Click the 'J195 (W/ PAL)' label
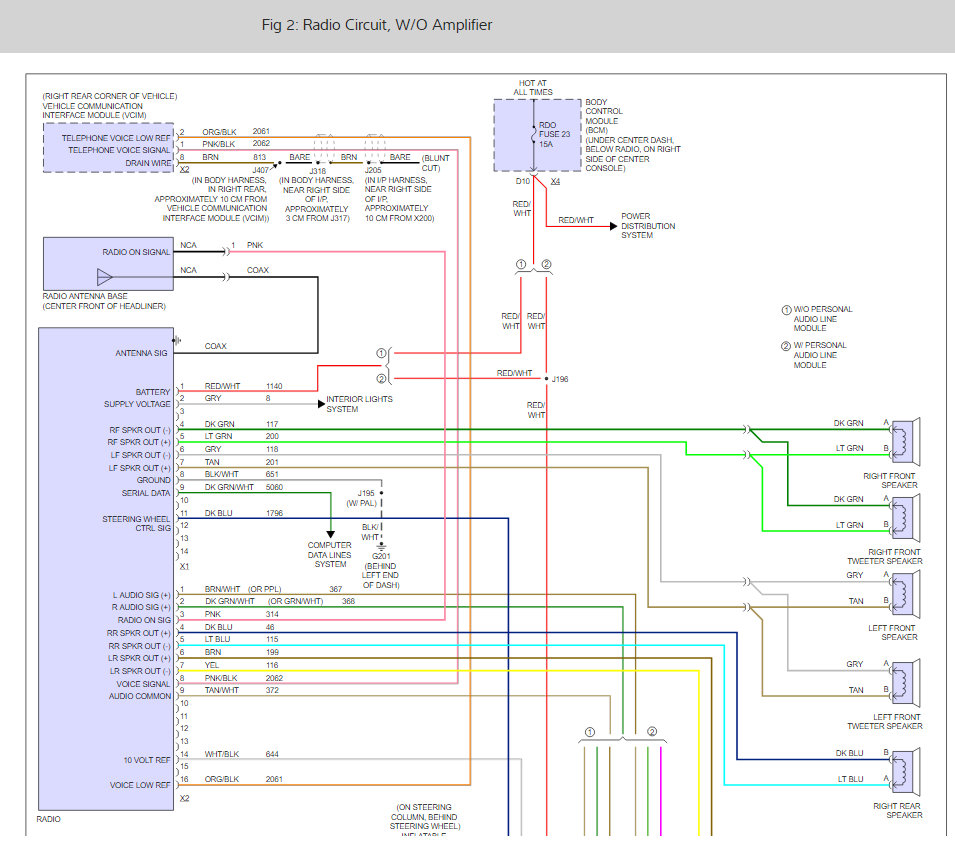The image size is (955, 846). click(363, 498)
